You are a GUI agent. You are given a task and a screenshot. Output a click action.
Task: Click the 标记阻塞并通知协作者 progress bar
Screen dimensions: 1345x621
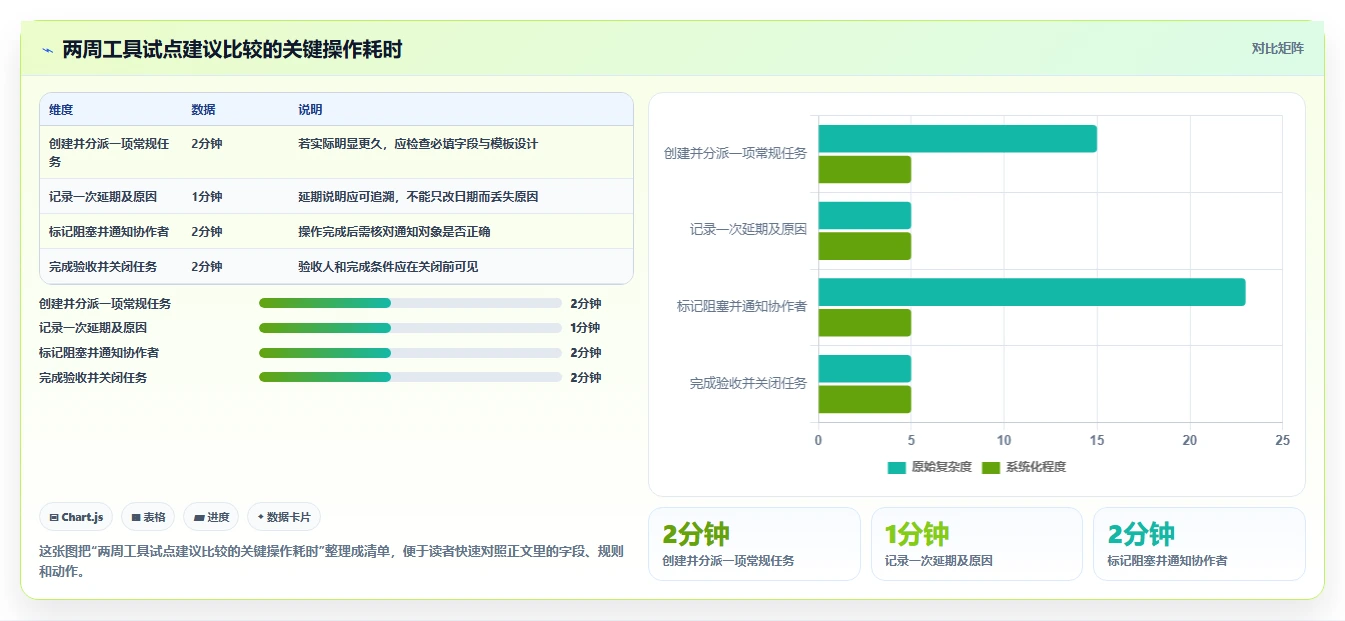[410, 353]
